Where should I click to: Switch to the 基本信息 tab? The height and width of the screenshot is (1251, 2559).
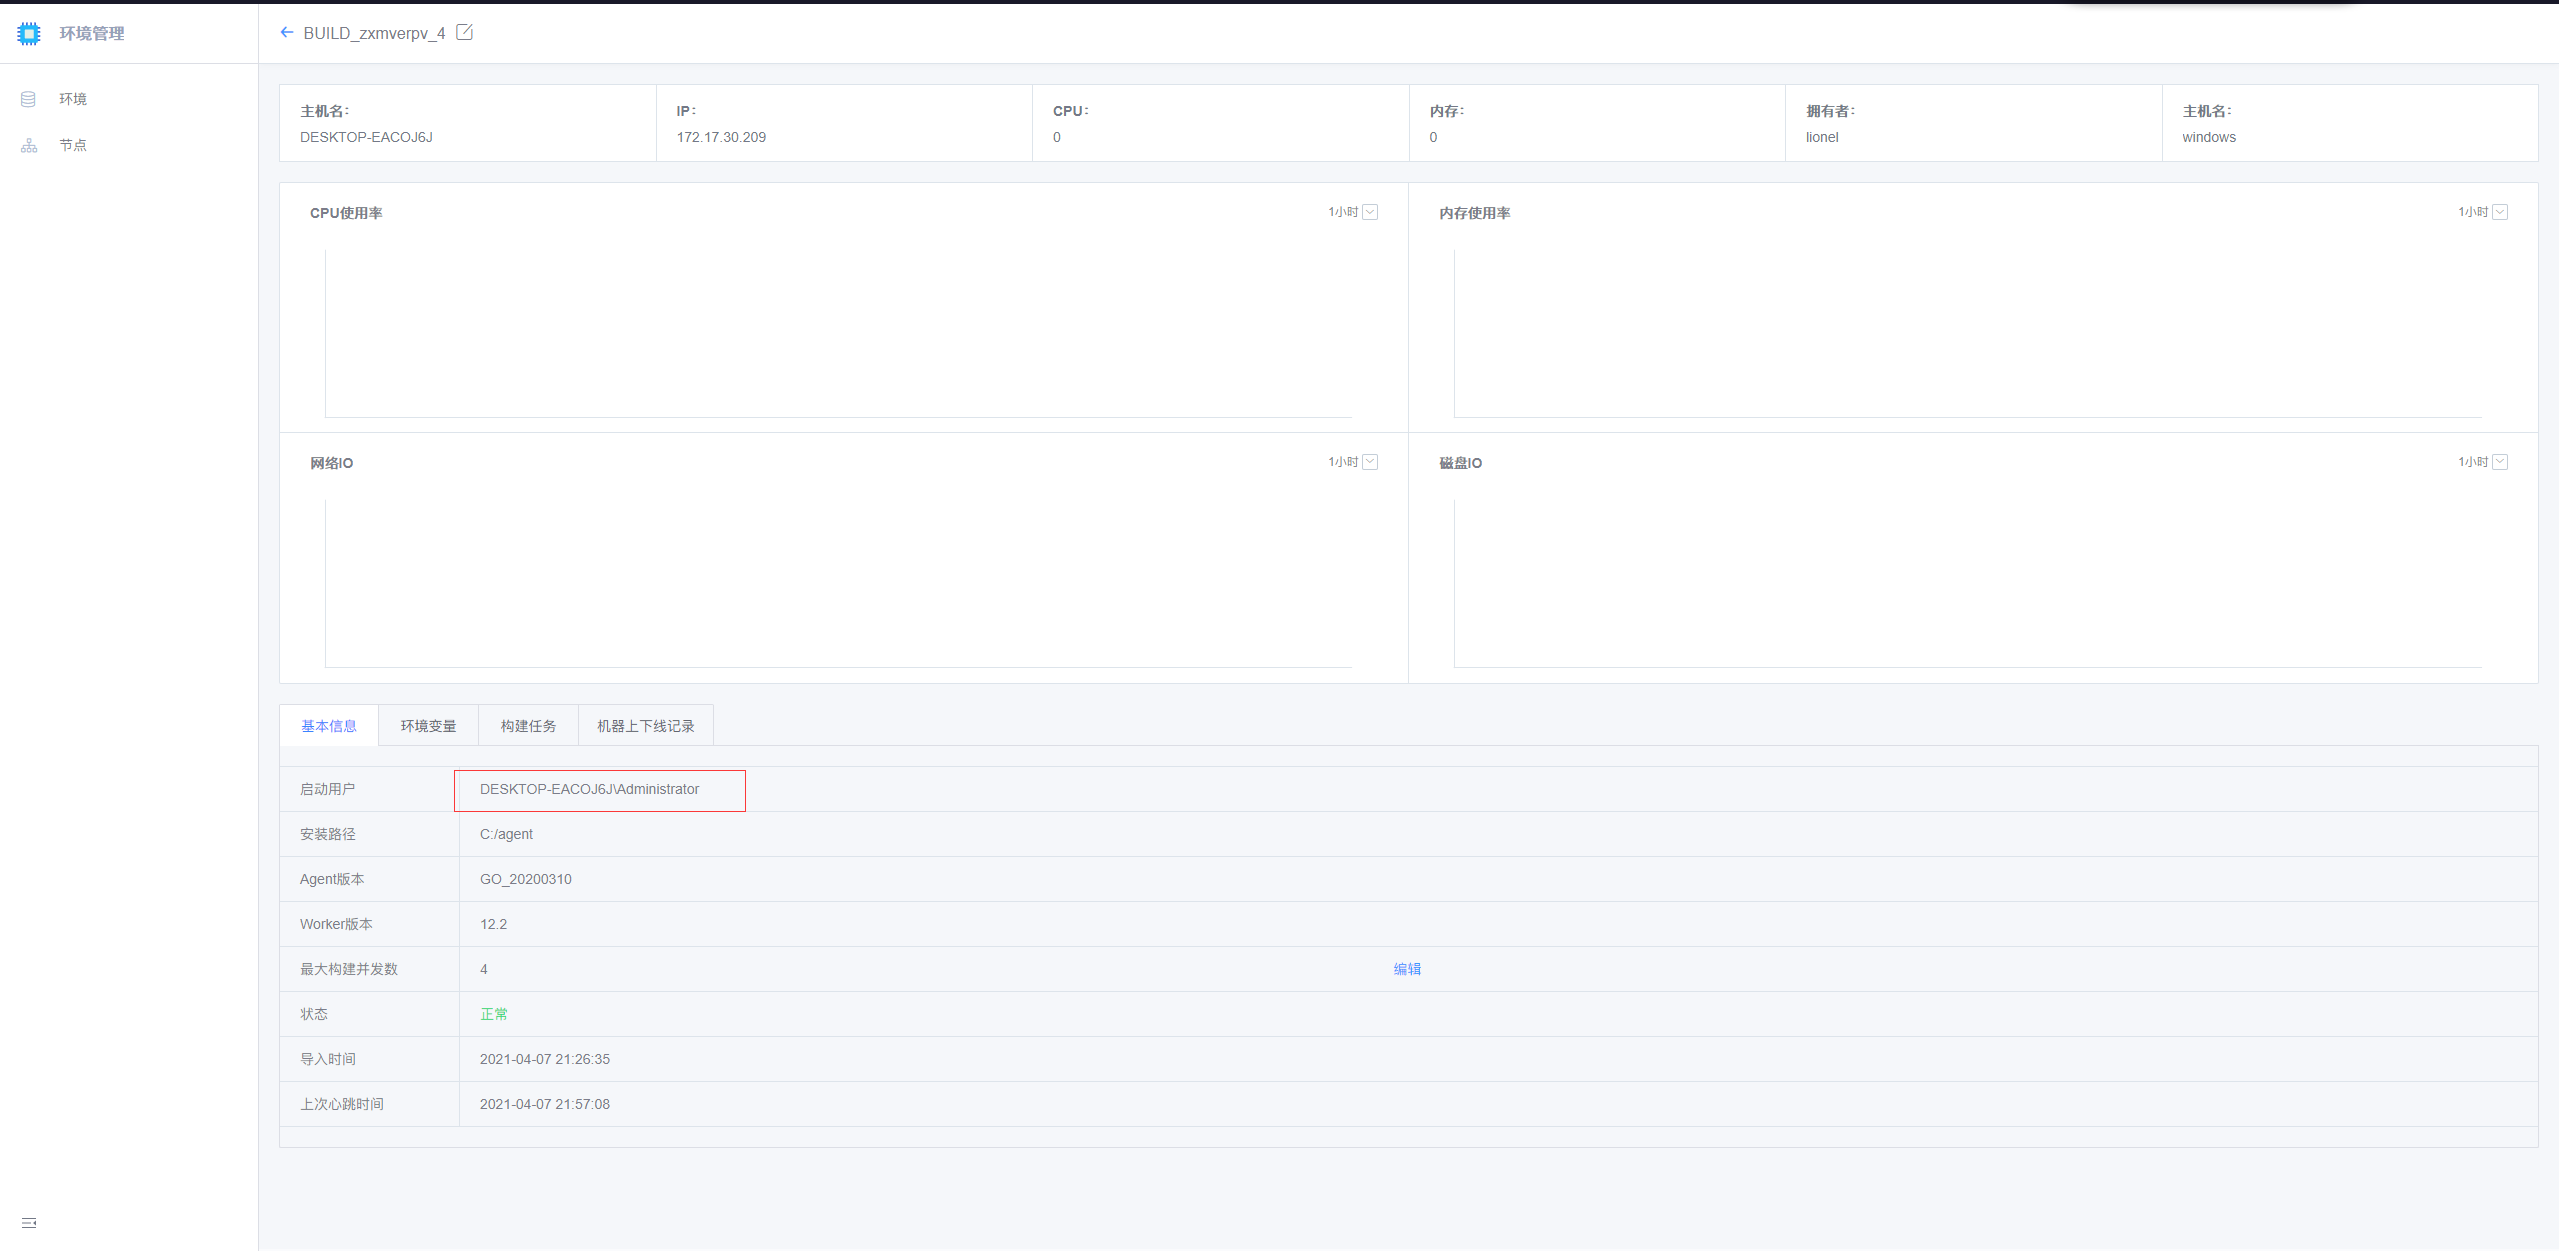pos(329,726)
